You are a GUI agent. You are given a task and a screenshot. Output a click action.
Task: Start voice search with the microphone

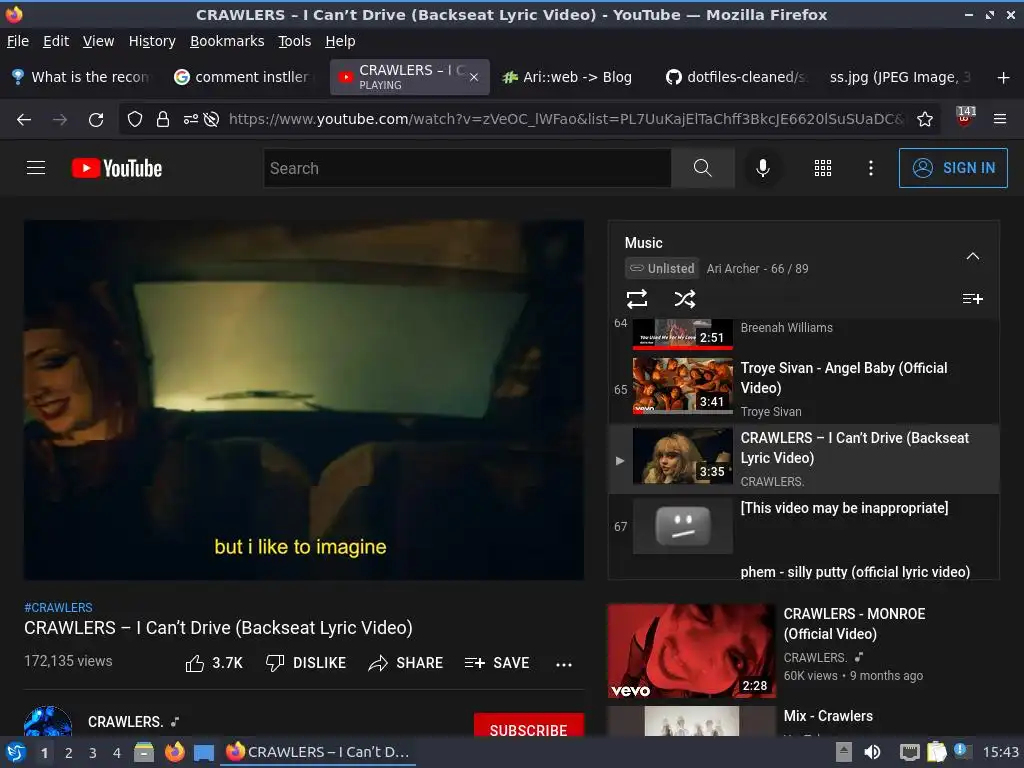(762, 168)
